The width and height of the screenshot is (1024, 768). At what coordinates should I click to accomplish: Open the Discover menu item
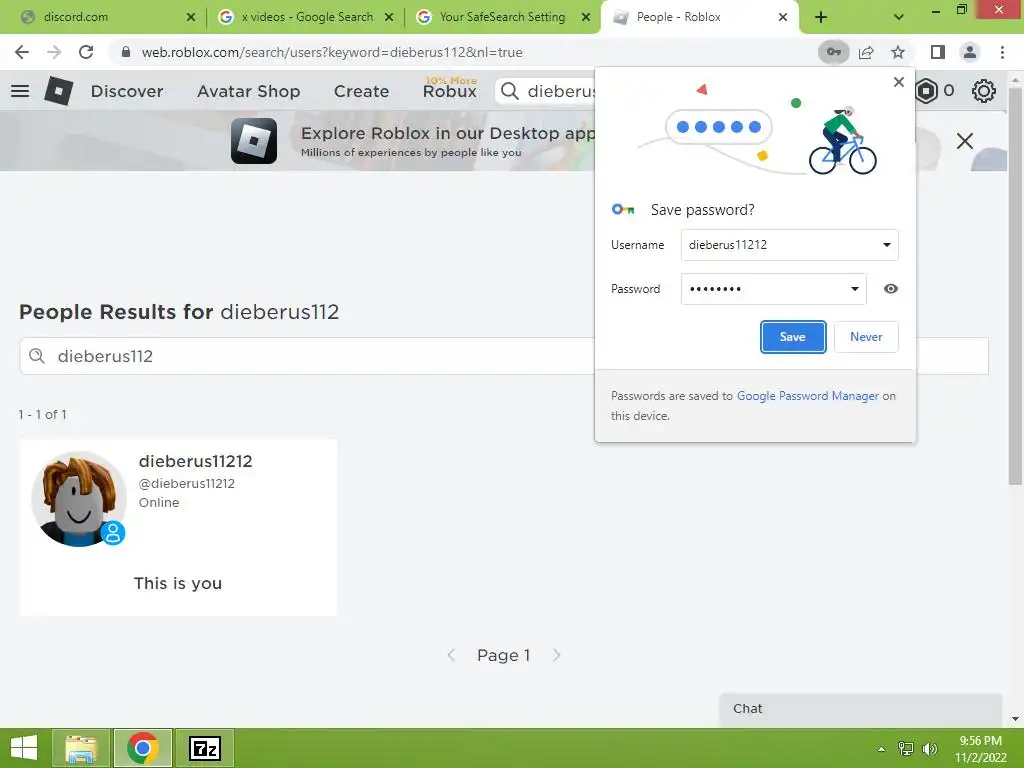(x=127, y=91)
